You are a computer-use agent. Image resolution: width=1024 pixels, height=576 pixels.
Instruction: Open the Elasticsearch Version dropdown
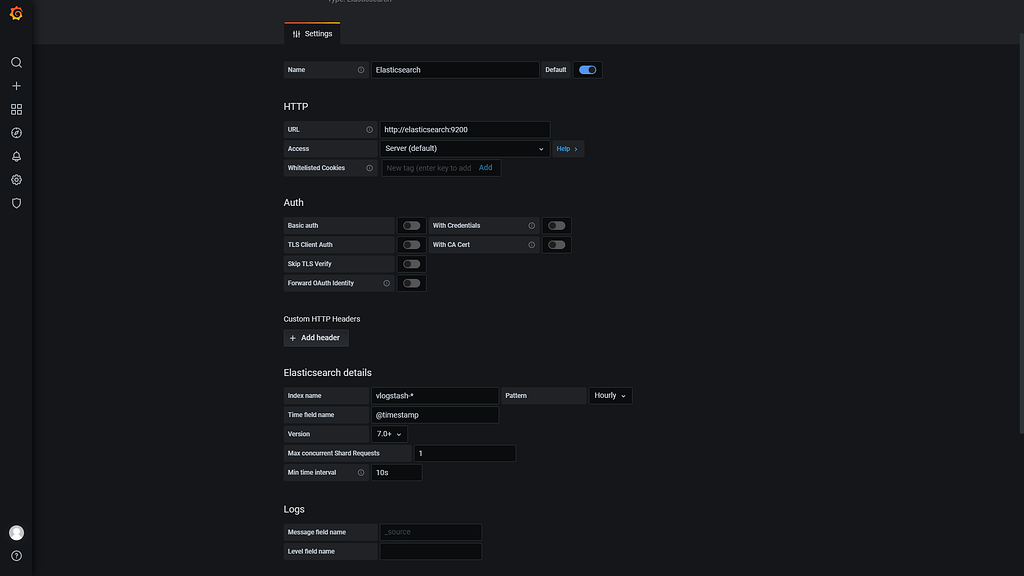tap(388, 433)
